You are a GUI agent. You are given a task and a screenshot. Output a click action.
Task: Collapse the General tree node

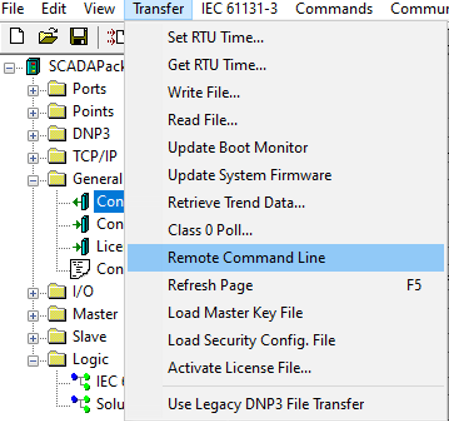click(x=33, y=180)
